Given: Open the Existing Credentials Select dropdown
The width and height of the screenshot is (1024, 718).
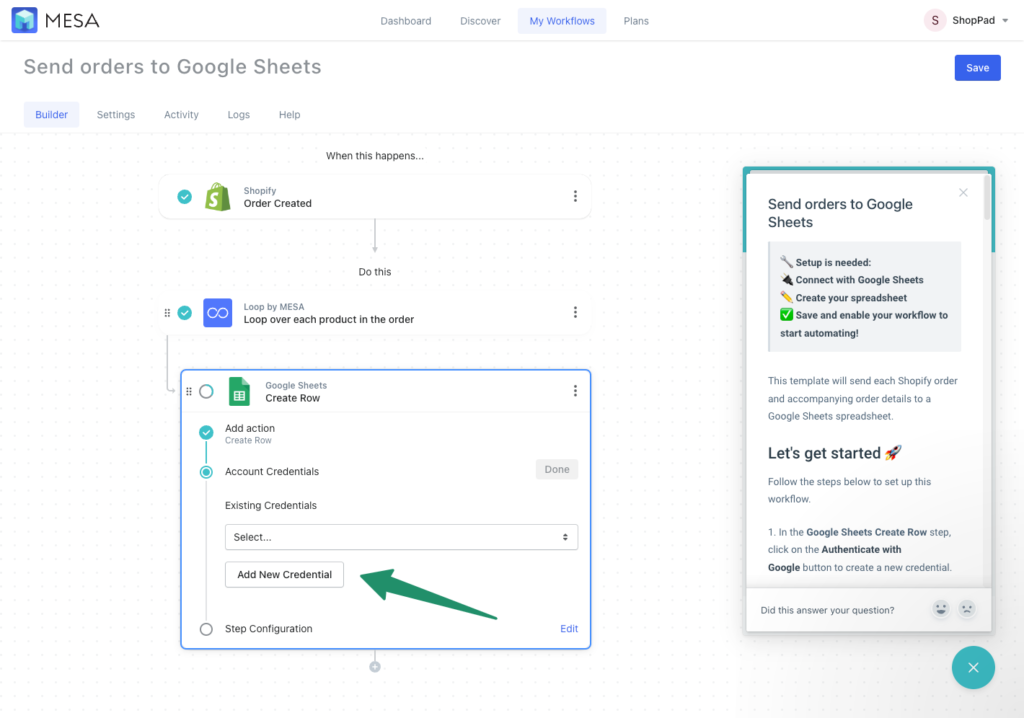Looking at the screenshot, I should (x=401, y=537).
